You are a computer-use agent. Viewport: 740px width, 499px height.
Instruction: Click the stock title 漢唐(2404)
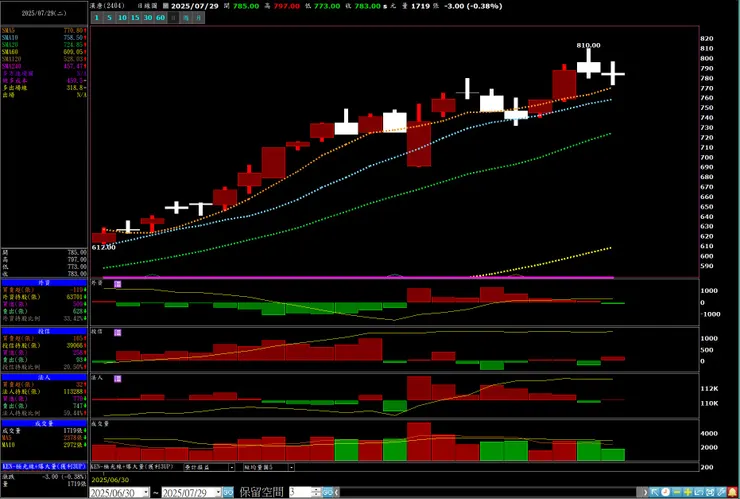point(106,6)
